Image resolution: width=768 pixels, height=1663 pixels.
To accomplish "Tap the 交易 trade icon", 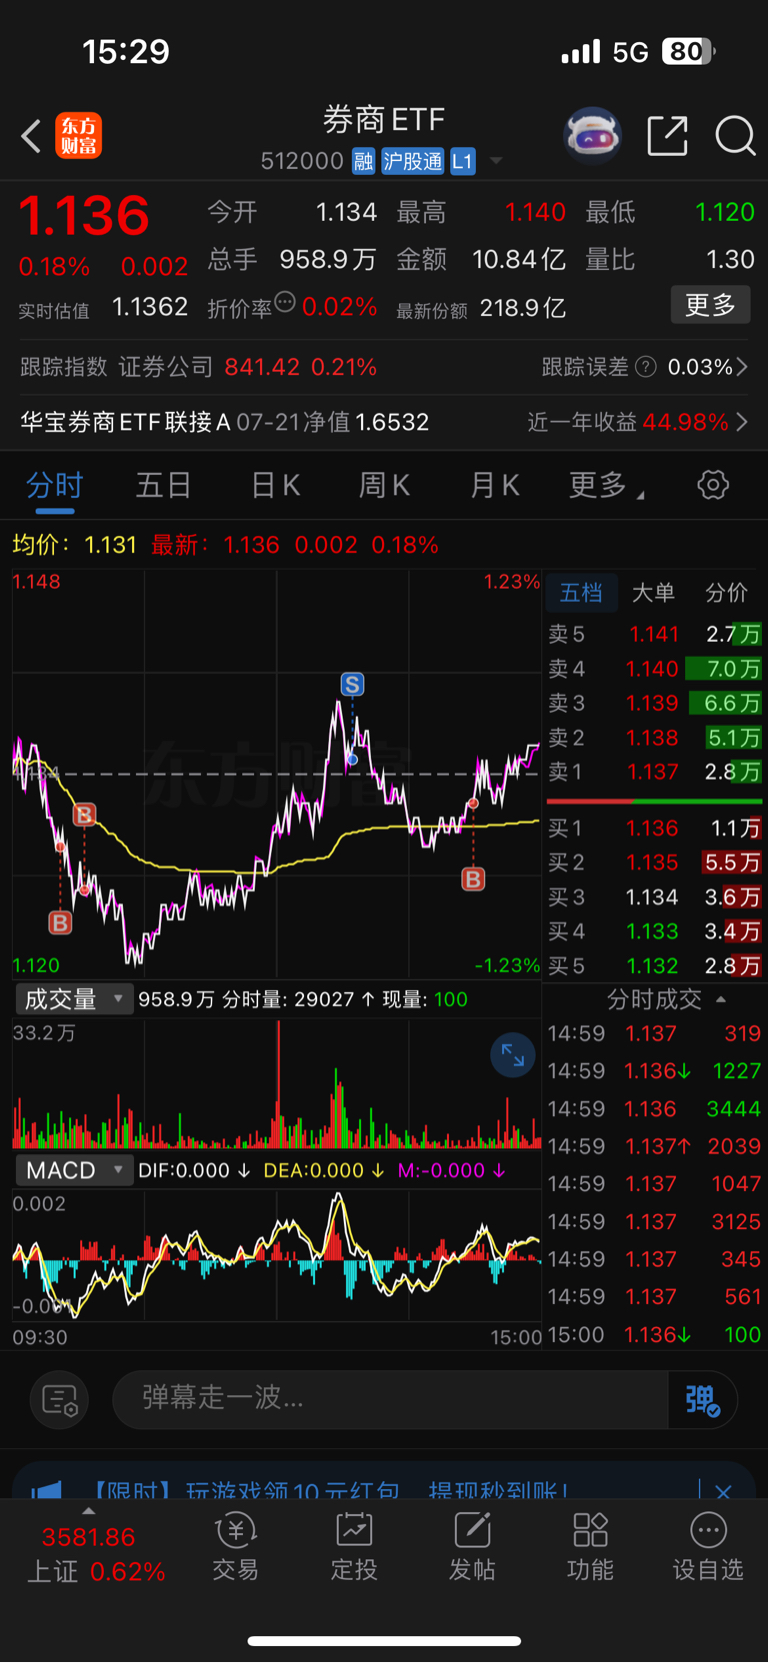I will click(x=236, y=1546).
